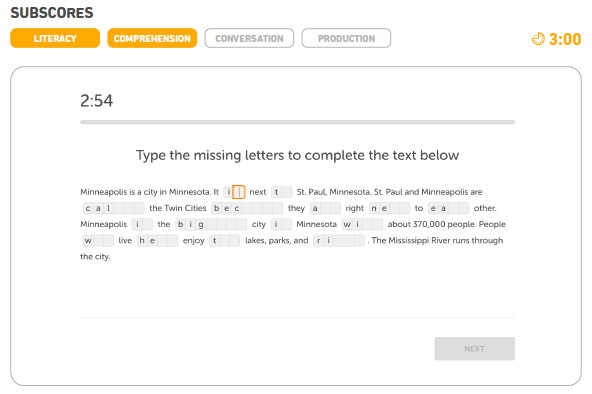The image size is (592, 394).
Task: Focus the highlighted blank after 'i' in 'It i_'
Action: coord(239,192)
